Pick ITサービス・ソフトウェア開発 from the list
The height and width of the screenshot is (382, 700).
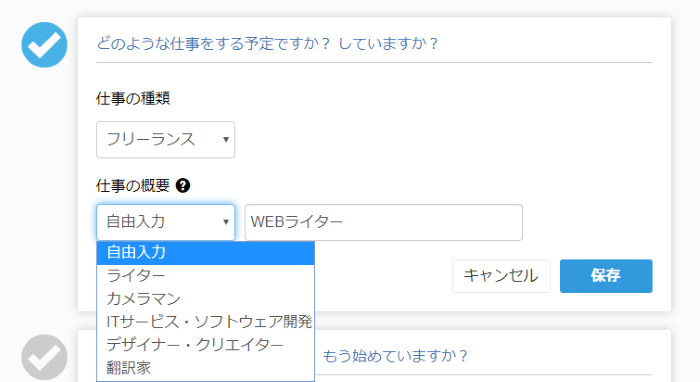click(x=205, y=321)
